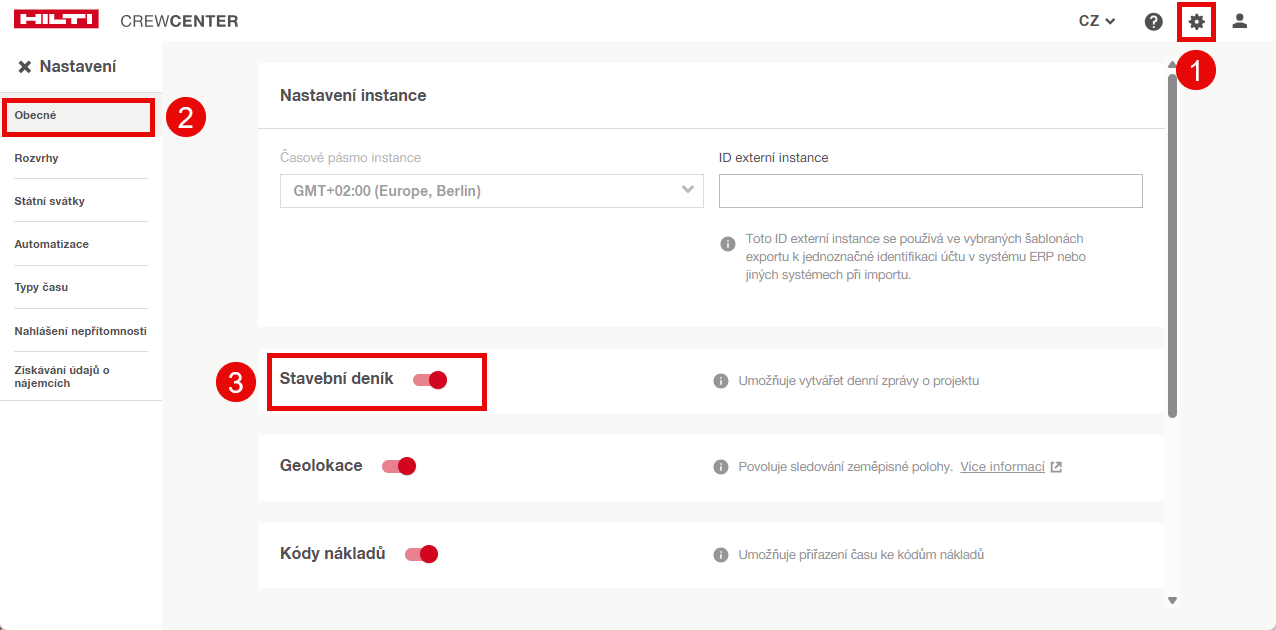Open the settings gear icon
1276x630 pixels.
click(1196, 21)
